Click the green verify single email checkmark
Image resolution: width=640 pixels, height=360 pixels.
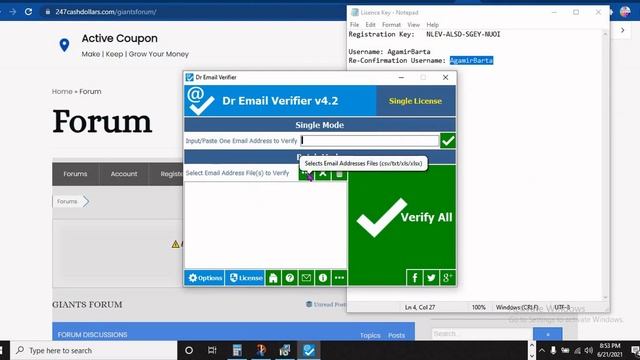click(x=448, y=141)
